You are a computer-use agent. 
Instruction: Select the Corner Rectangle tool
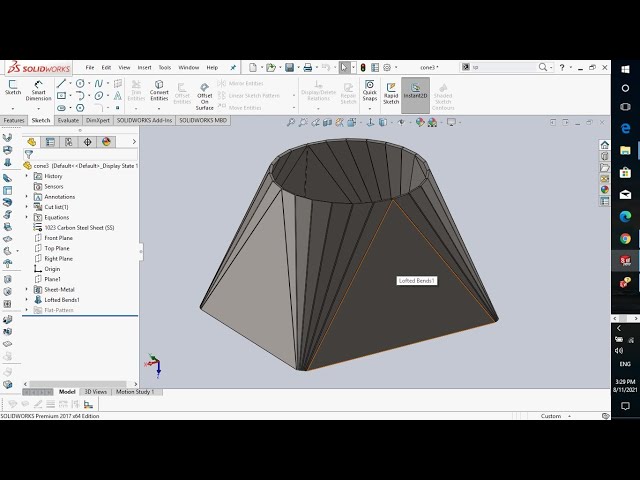(61, 96)
